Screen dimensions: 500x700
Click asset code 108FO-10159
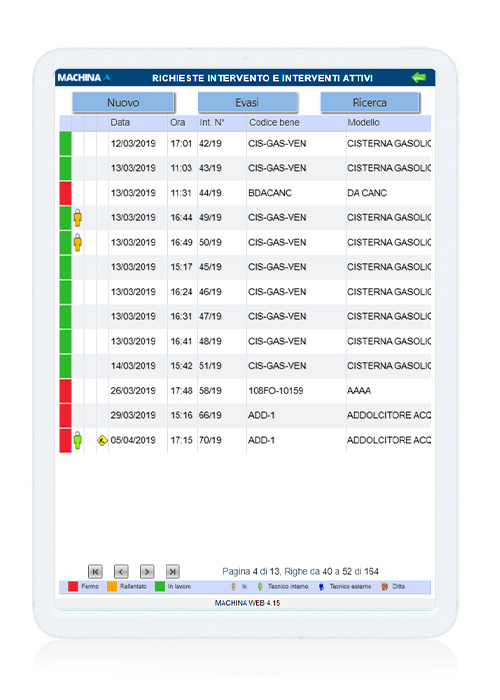275,391
